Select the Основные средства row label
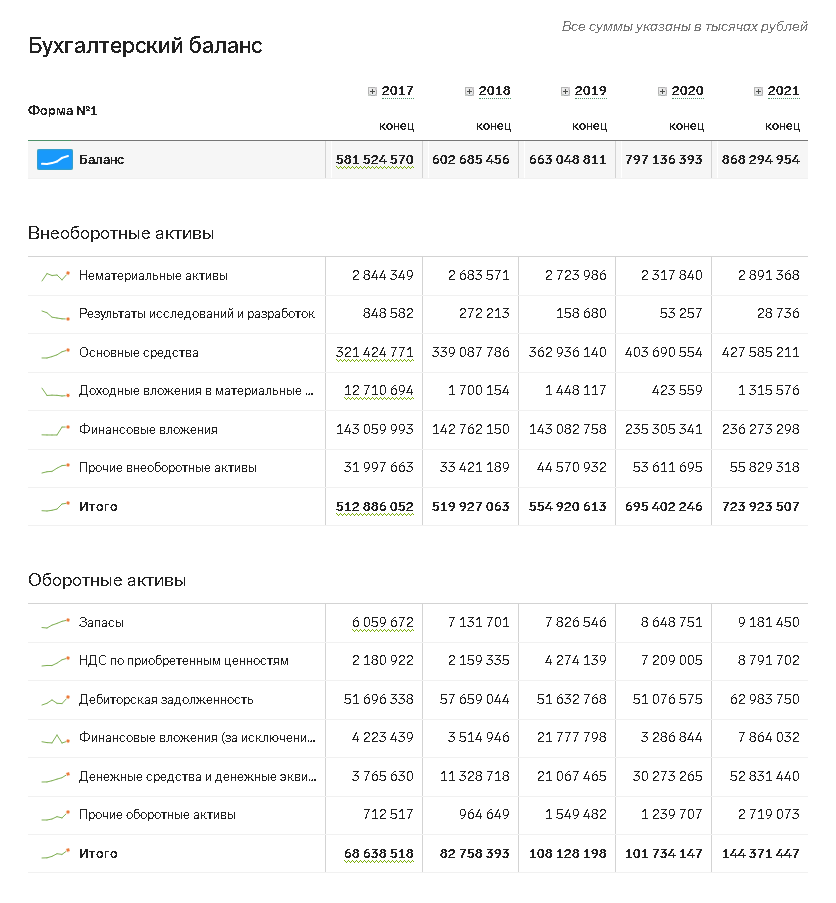 (x=139, y=352)
